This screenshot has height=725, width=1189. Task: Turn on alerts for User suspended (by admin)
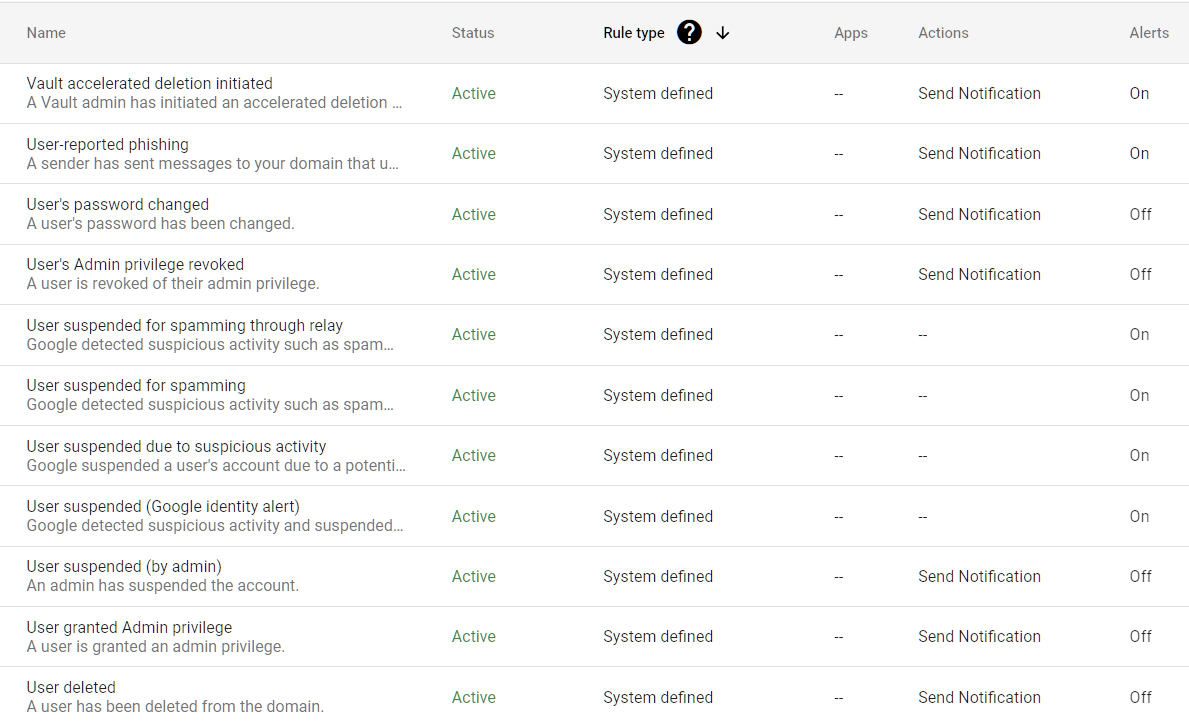pyautogui.click(x=1139, y=576)
